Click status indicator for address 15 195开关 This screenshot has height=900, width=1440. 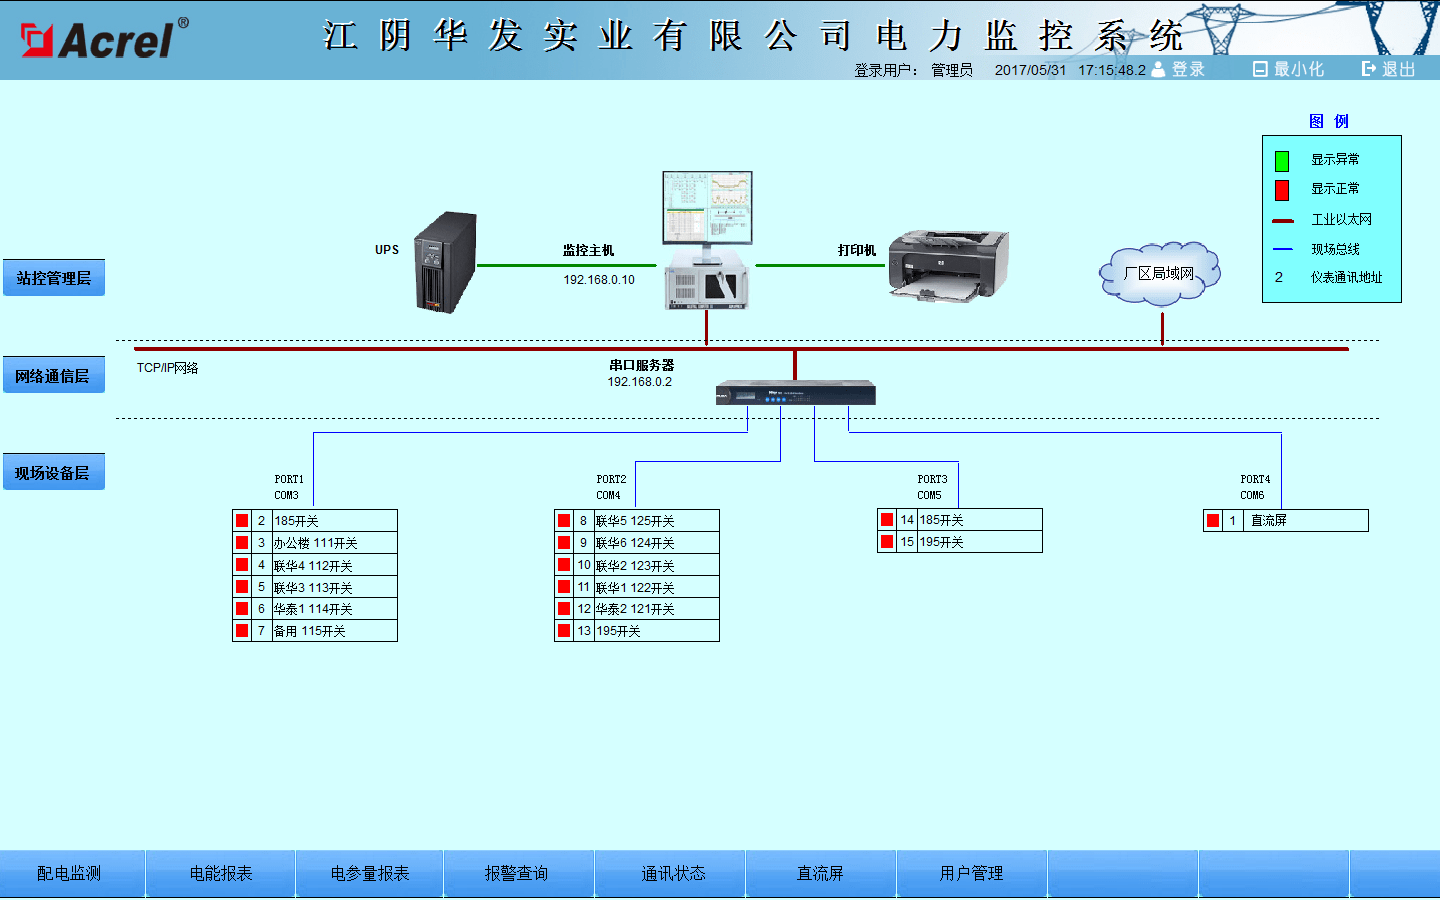(x=887, y=542)
